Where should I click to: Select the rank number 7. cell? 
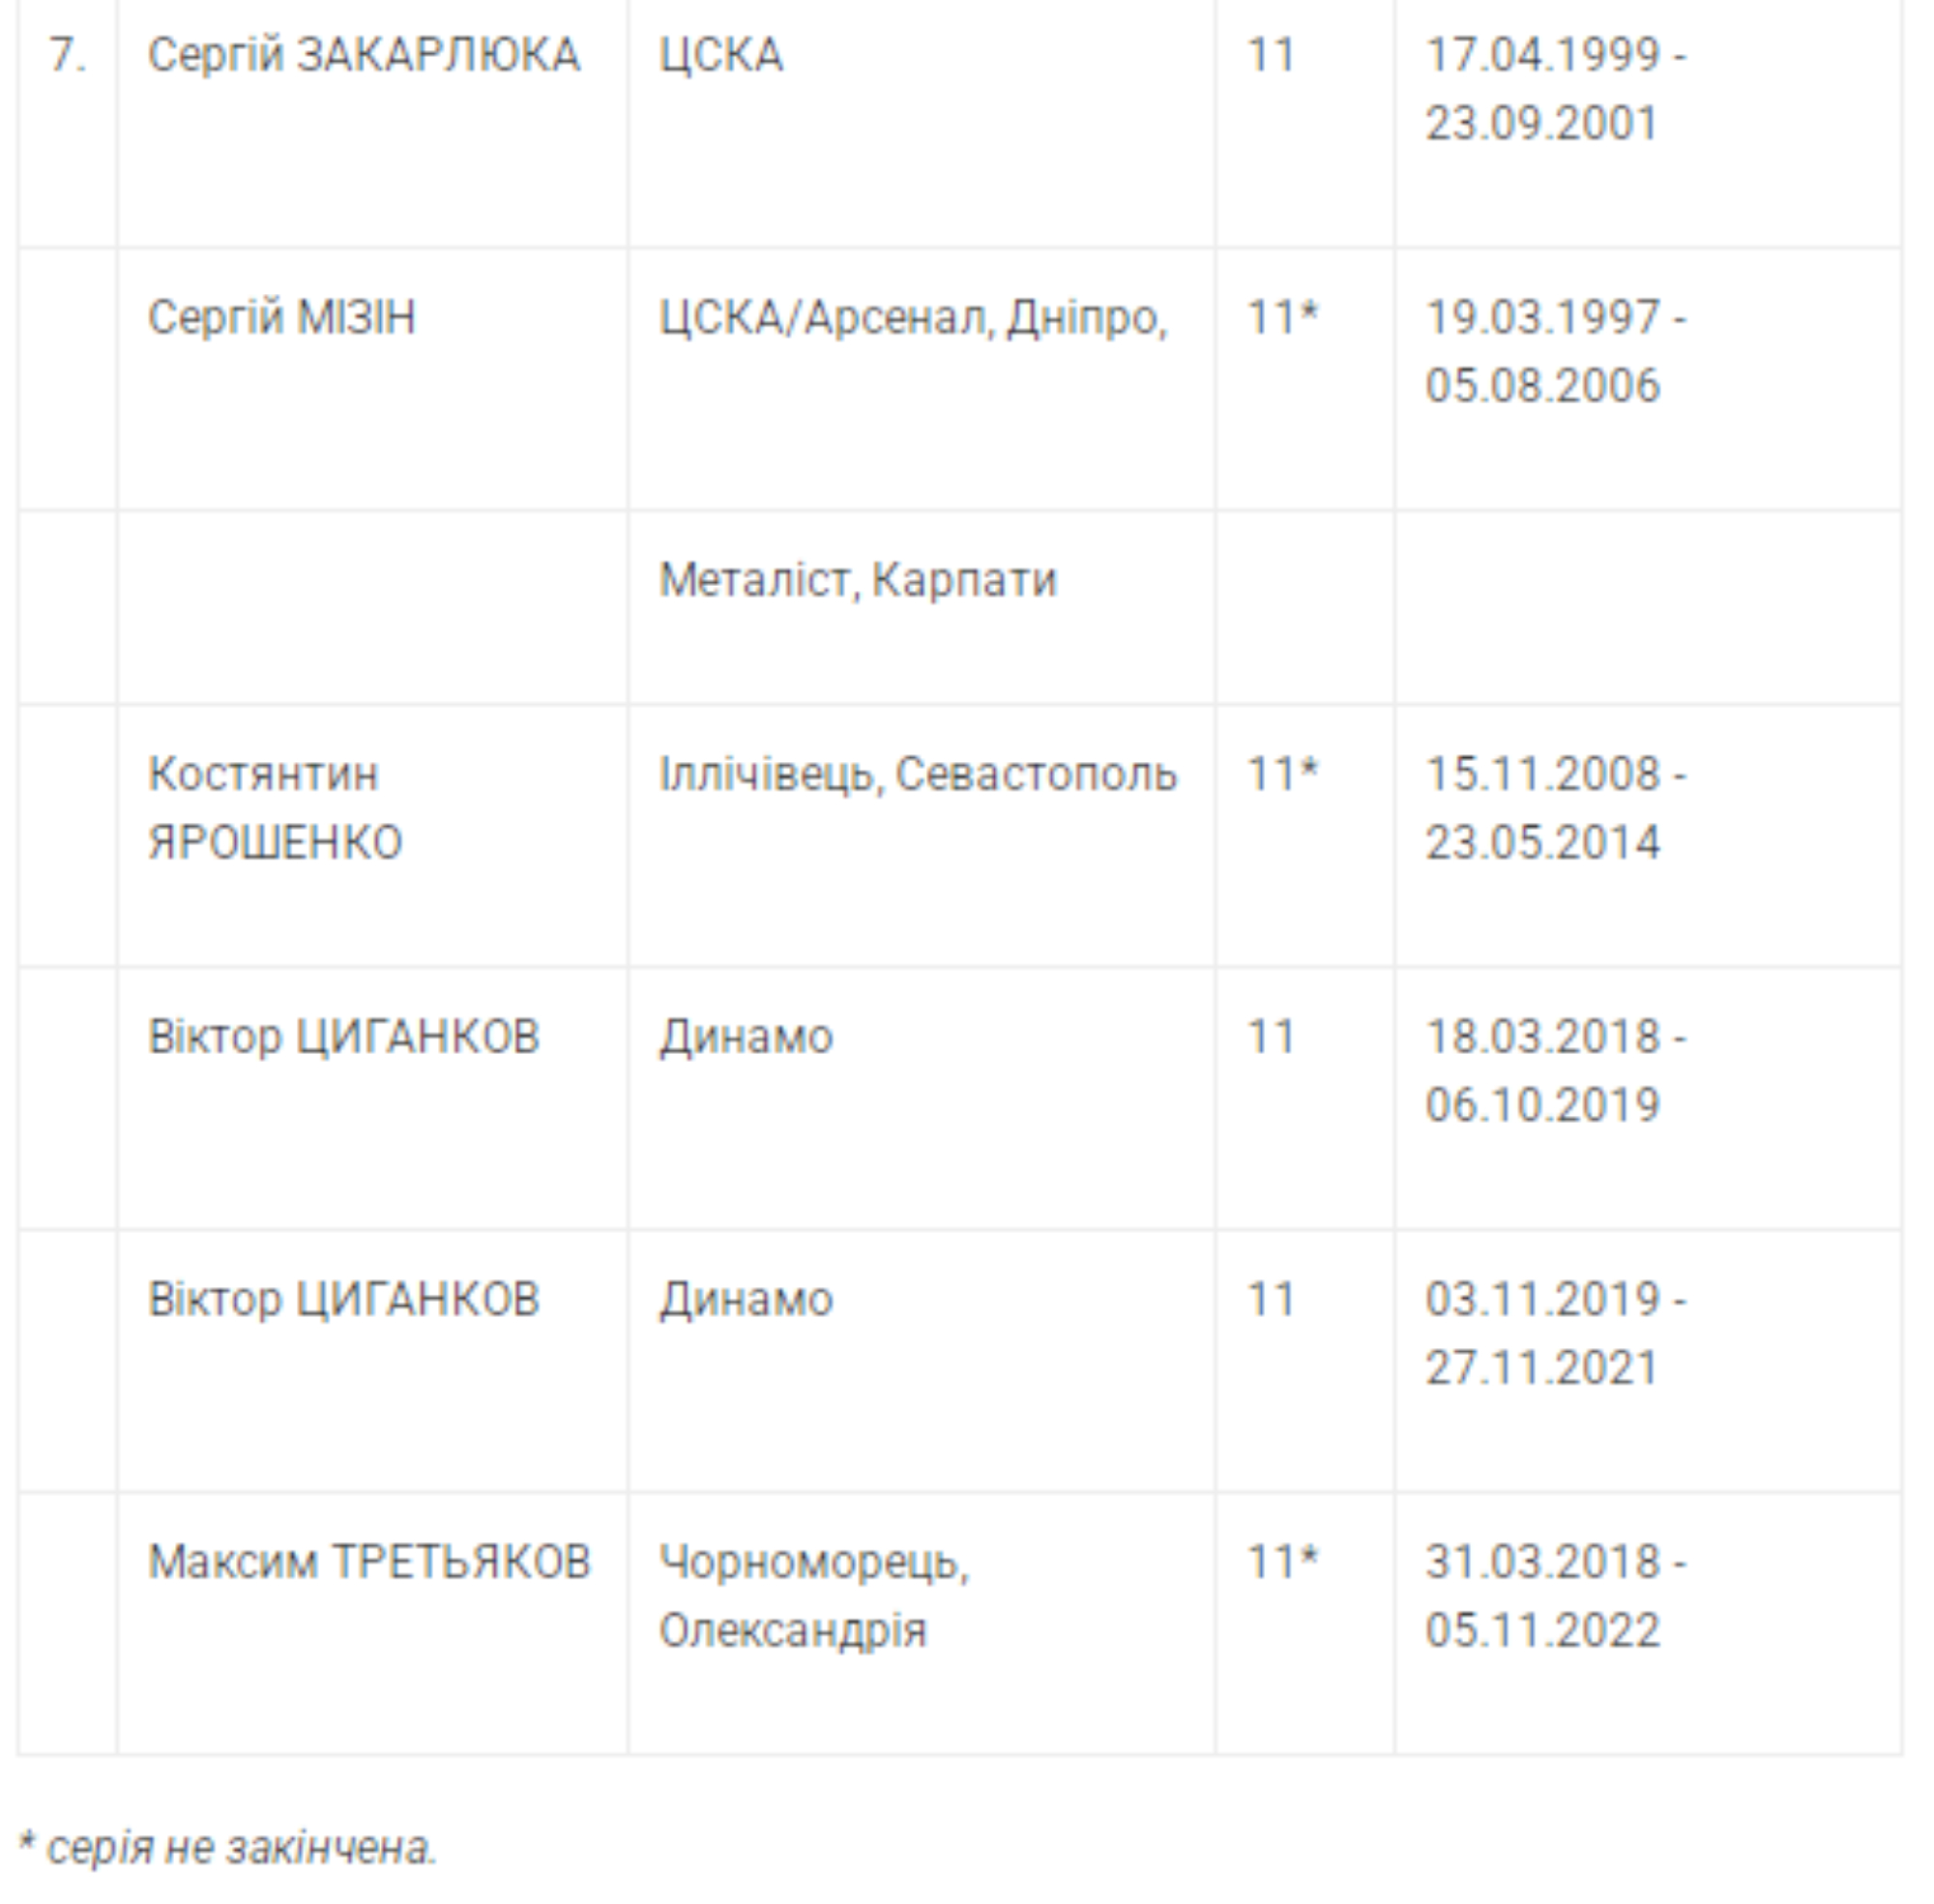pyautogui.click(x=67, y=55)
